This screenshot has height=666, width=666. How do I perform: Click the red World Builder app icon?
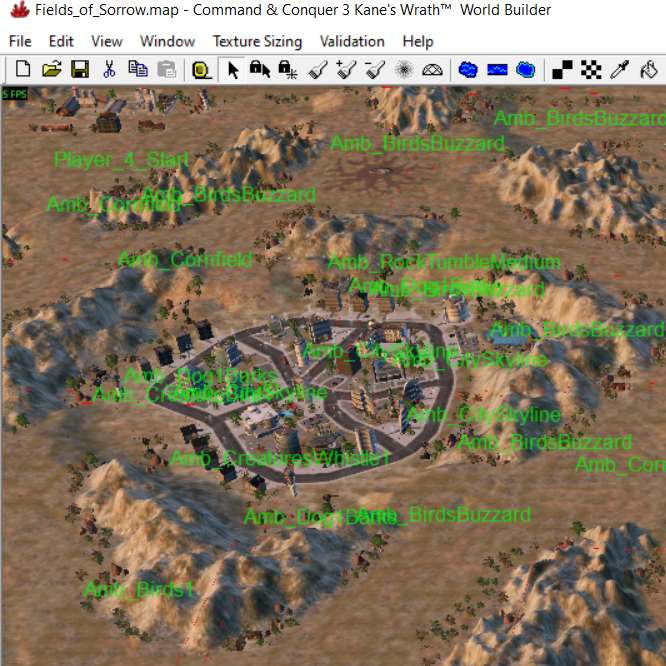pyautogui.click(x=20, y=10)
